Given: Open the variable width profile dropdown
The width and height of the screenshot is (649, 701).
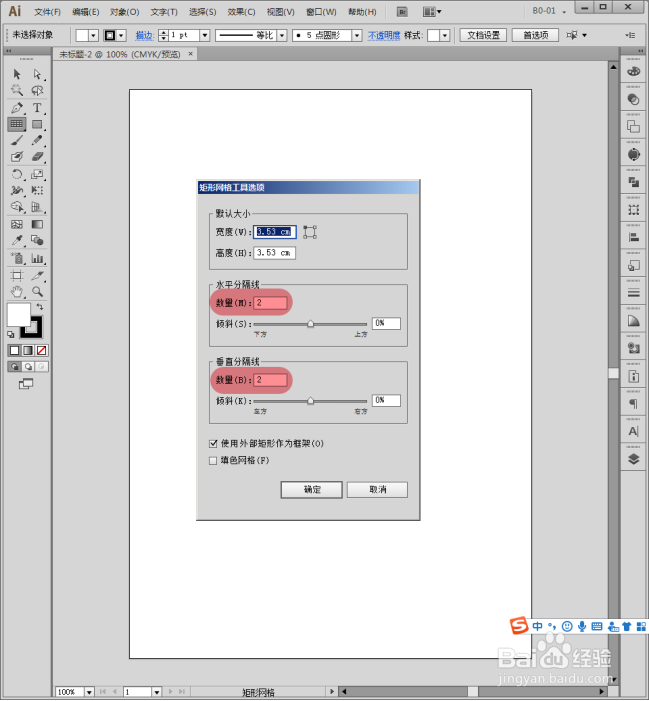Looking at the screenshot, I should coord(282,35).
